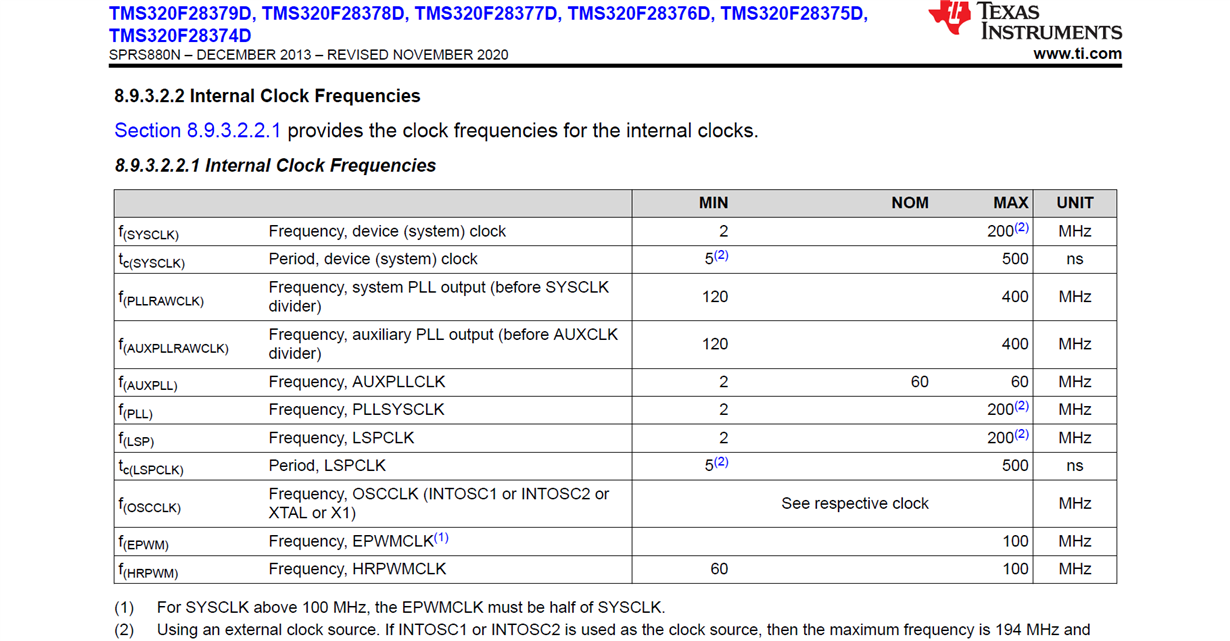Viewport: 1230px width, 641px height.
Task: Click the MAX column header
Action: [x=1010, y=203]
